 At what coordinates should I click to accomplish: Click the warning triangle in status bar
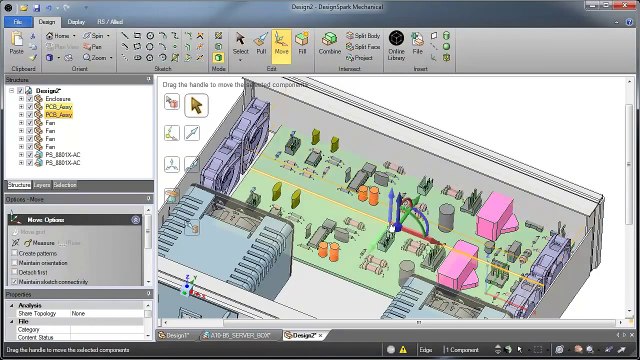pos(403,349)
